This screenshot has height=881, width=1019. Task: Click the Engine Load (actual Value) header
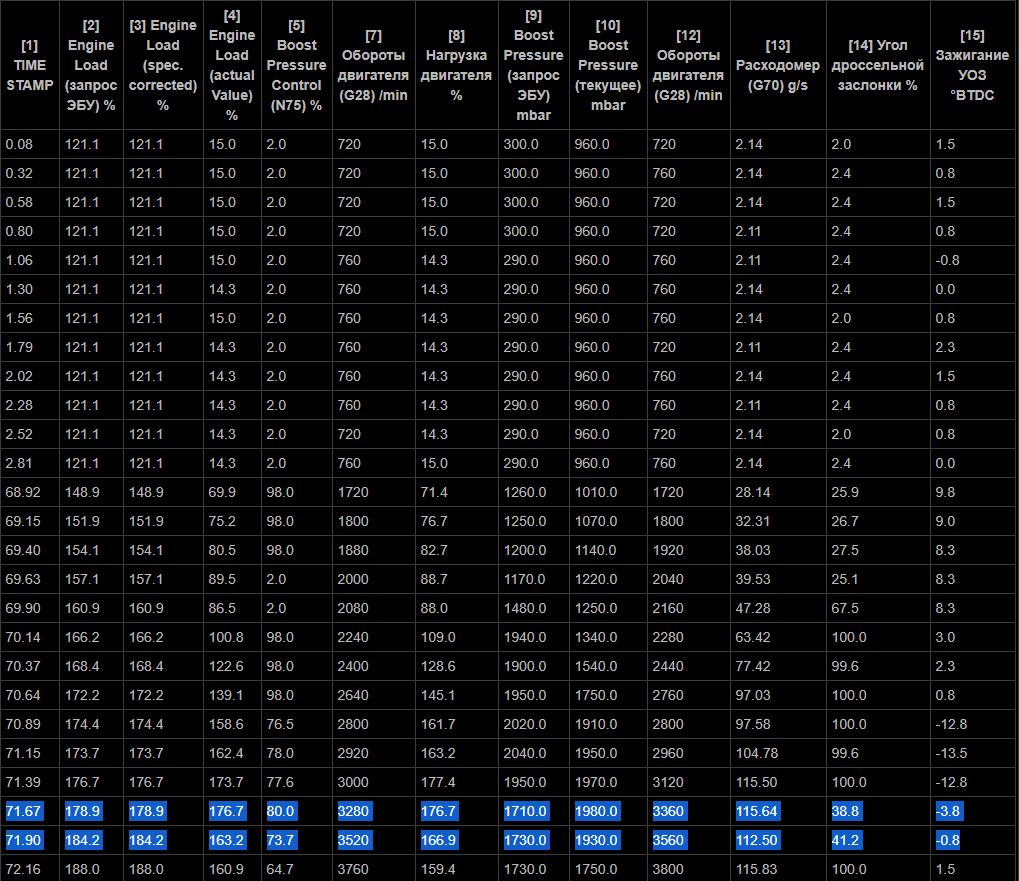(232, 65)
